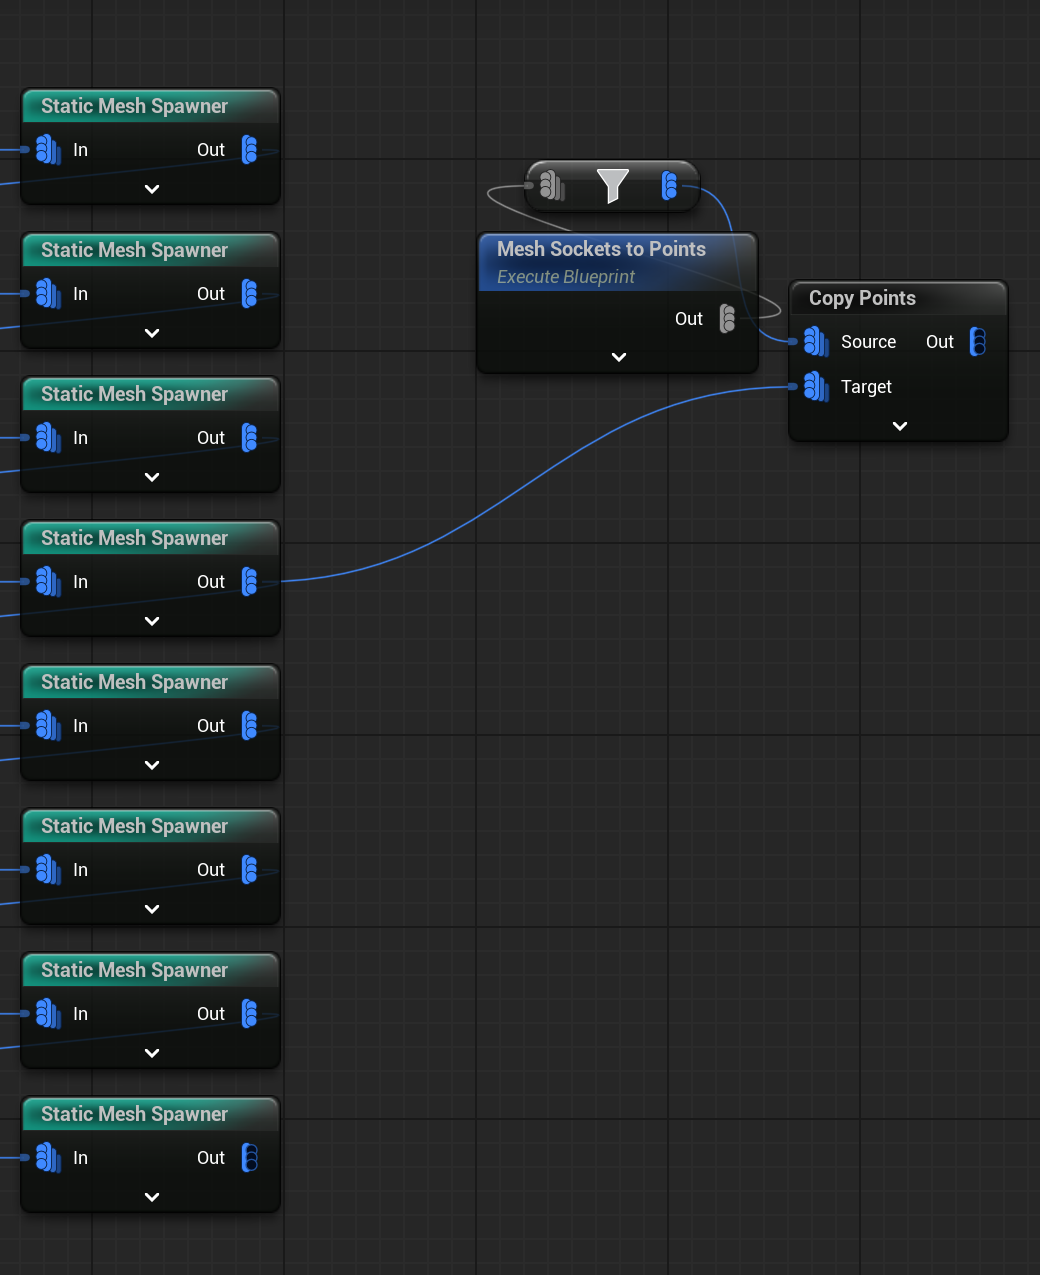1040x1275 pixels.
Task: Expand the topmost Static Mesh Spawner chevron
Action: [x=152, y=189]
